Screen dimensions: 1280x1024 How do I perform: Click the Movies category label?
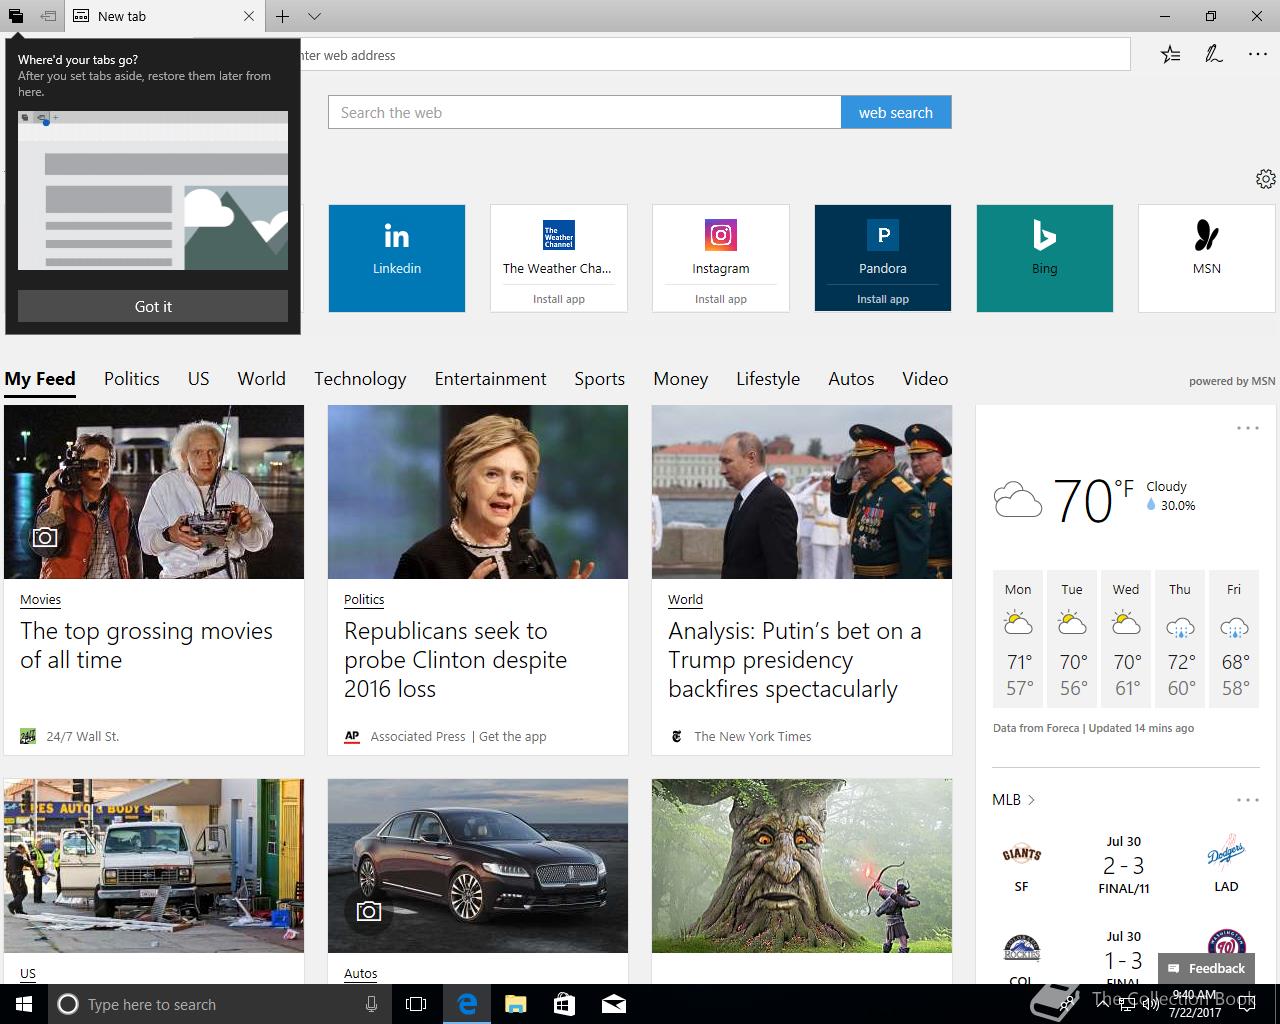pos(40,600)
